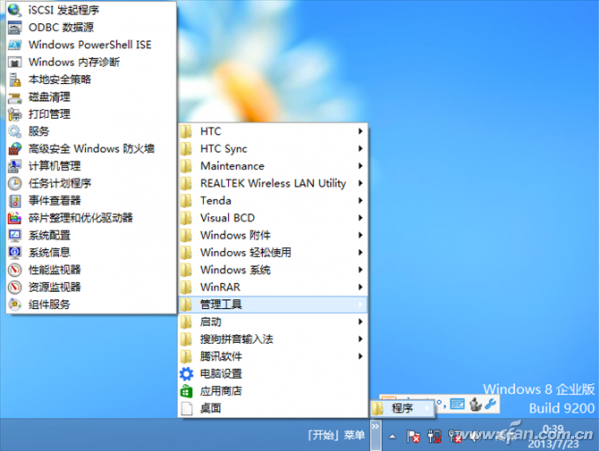The width and height of the screenshot is (600, 451).
Task: Open 打印管理 printer icon
Action: 15,114
